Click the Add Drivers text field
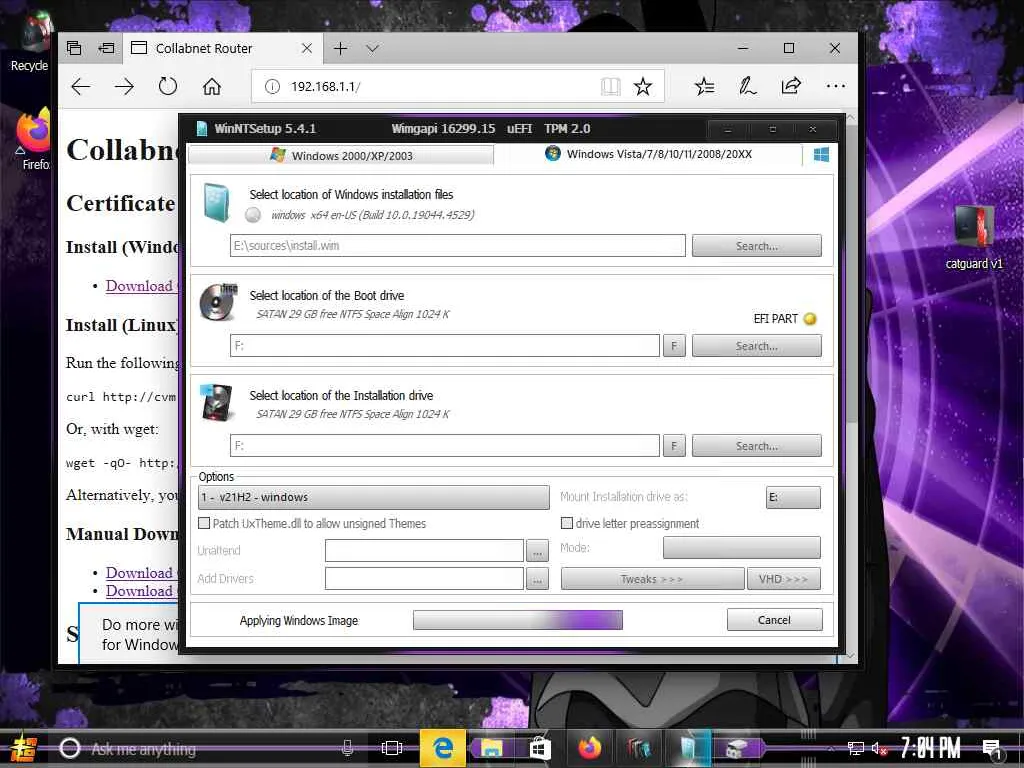The width and height of the screenshot is (1024, 768). coord(424,579)
